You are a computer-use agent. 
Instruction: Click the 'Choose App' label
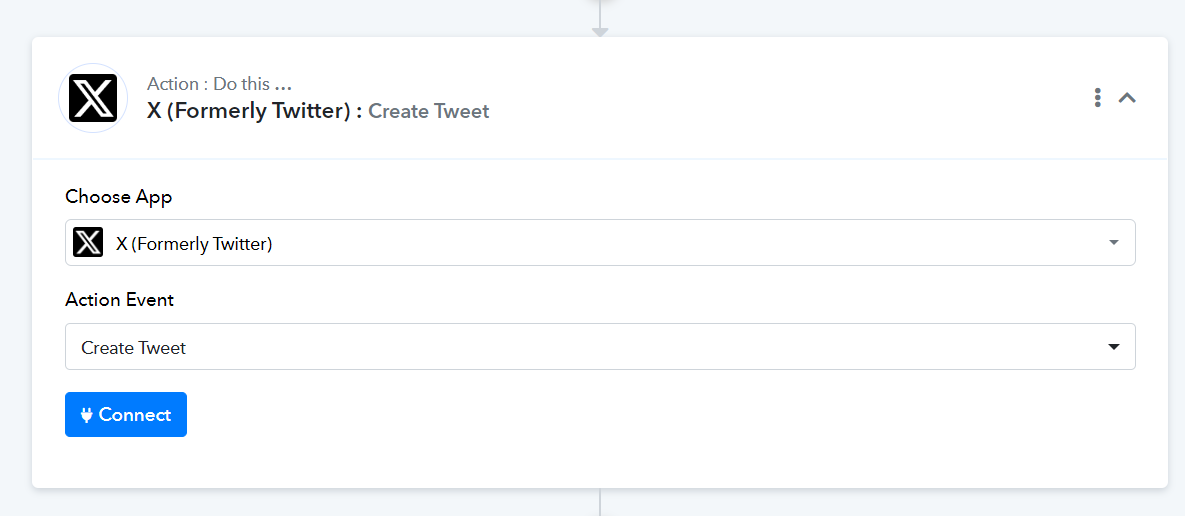coord(119,196)
